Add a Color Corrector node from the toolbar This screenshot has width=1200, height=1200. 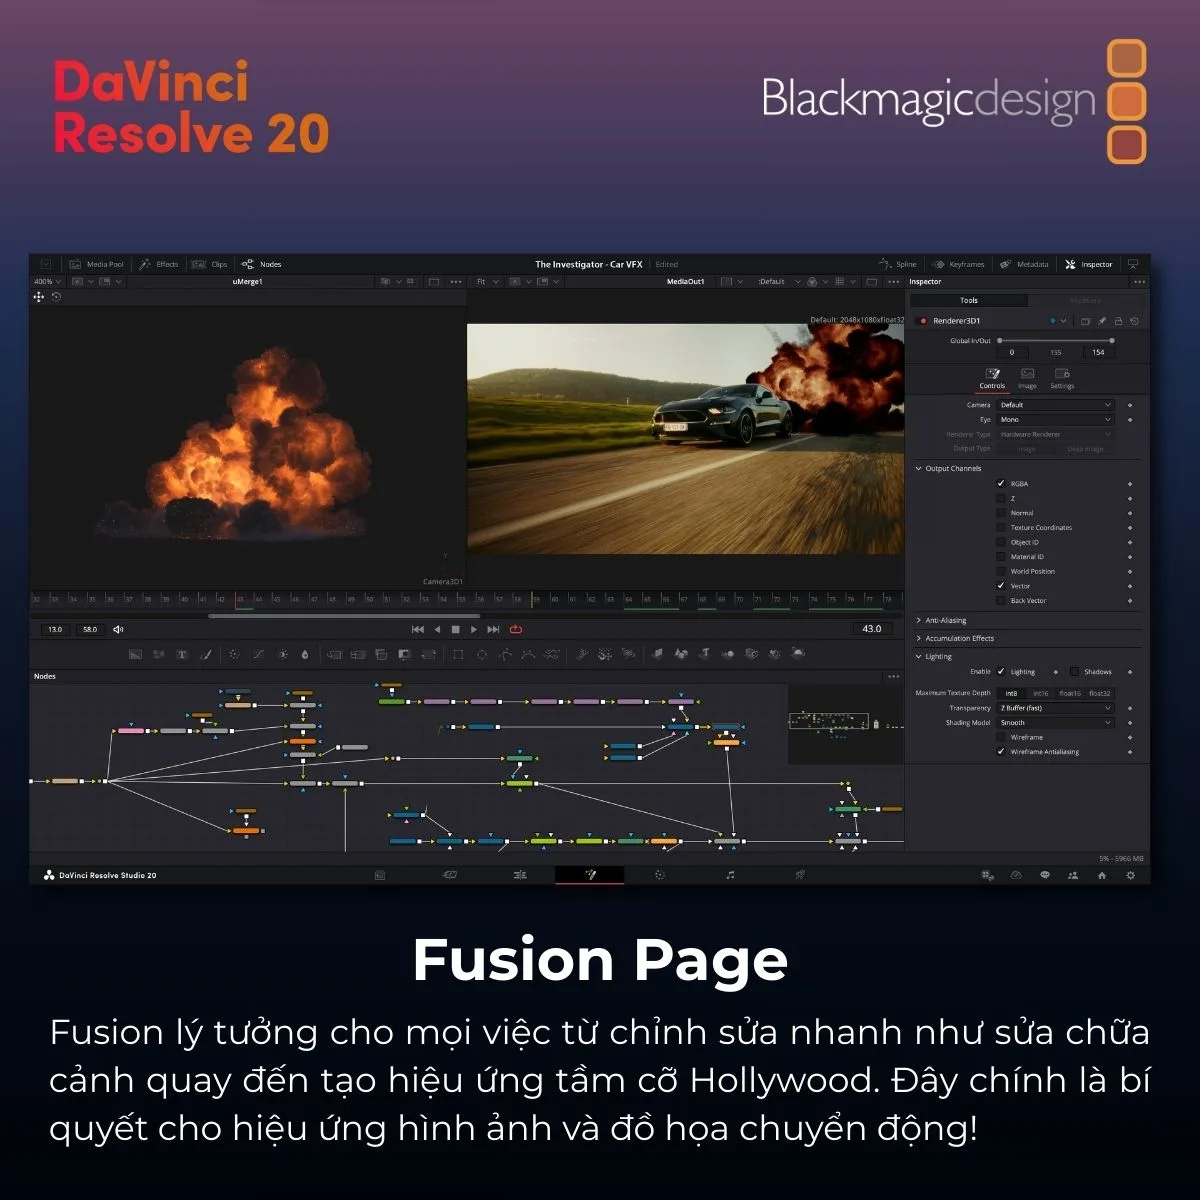234,654
